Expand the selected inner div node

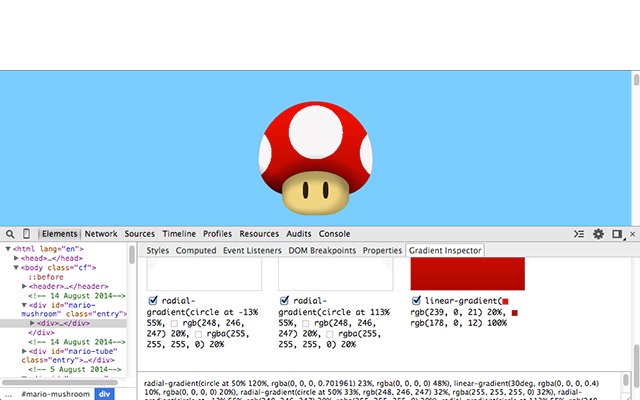(32, 323)
